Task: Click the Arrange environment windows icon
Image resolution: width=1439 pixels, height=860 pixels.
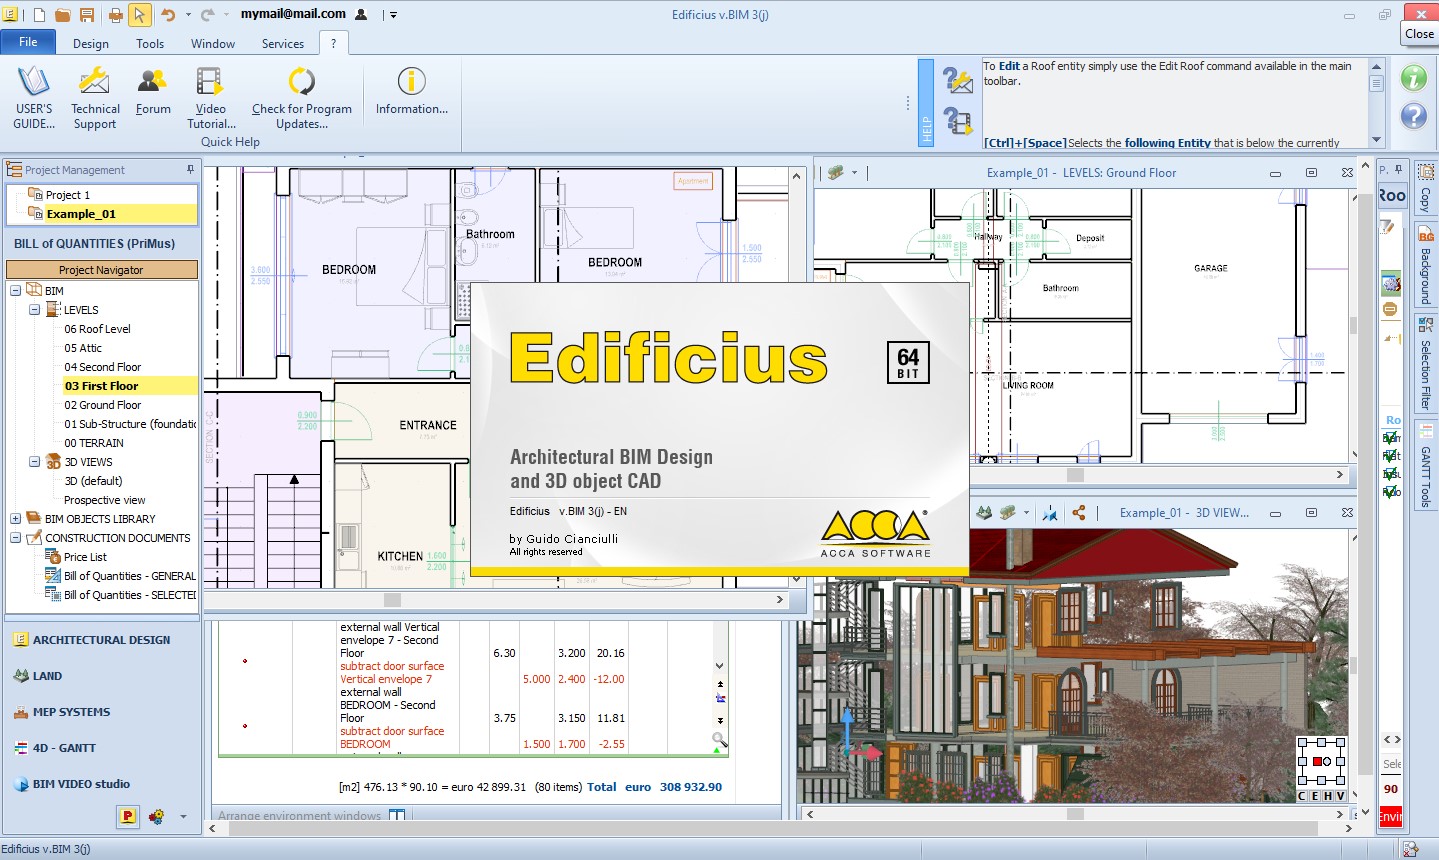Action: [397, 816]
